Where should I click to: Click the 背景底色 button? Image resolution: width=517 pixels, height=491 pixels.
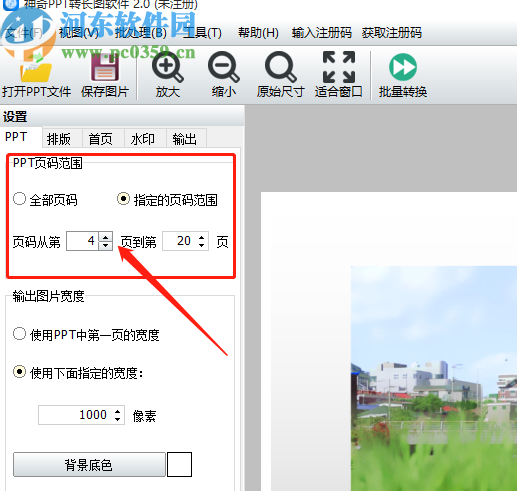pyautogui.click(x=89, y=464)
